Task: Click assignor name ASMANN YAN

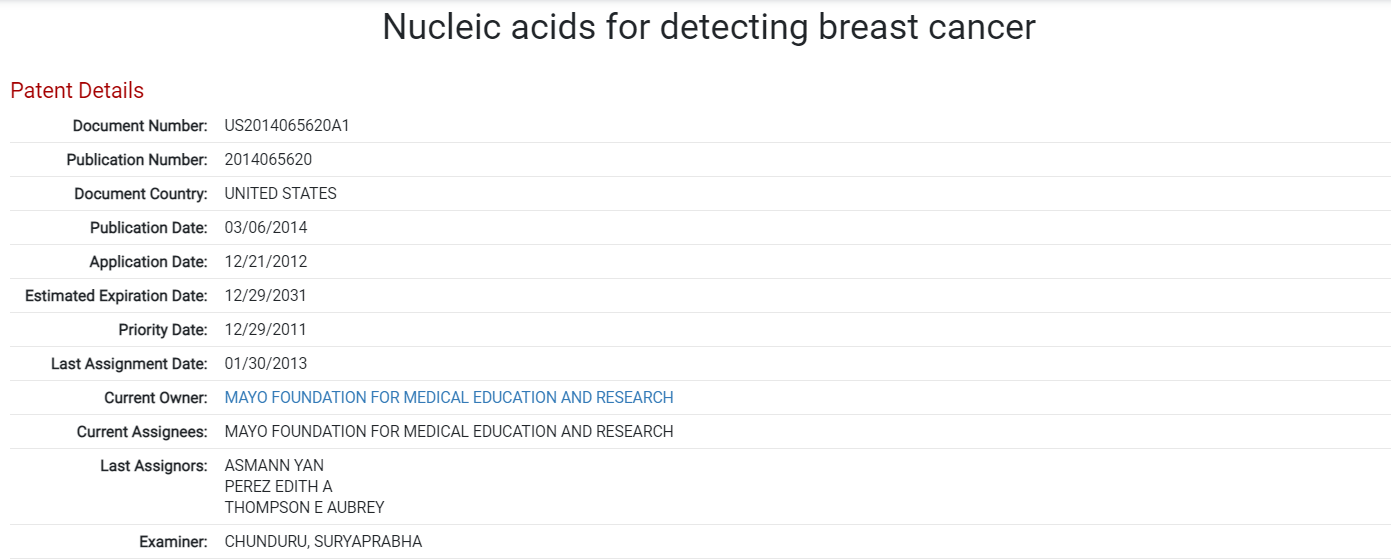Action: [x=274, y=466]
